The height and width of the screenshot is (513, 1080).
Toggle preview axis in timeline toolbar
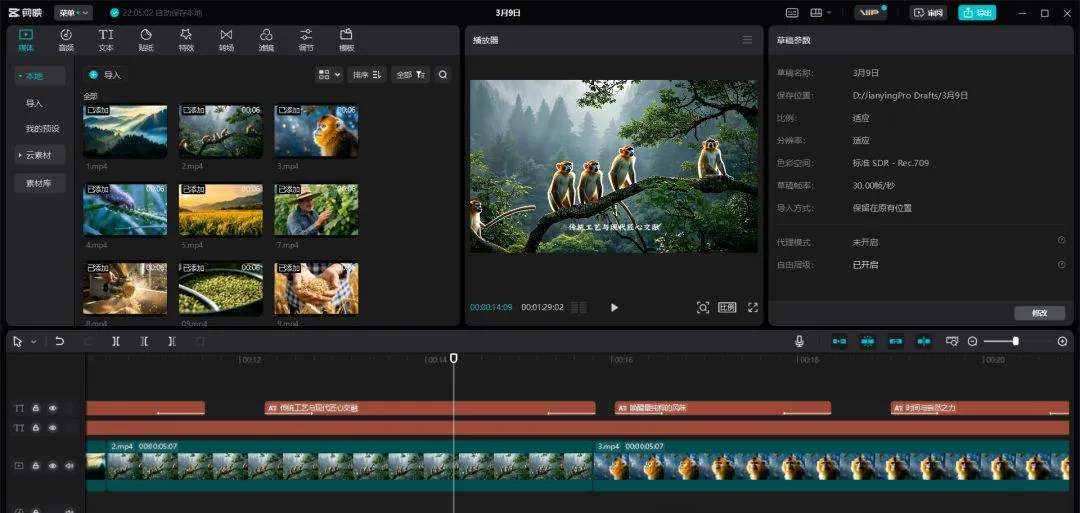pyautogui.click(x=924, y=341)
